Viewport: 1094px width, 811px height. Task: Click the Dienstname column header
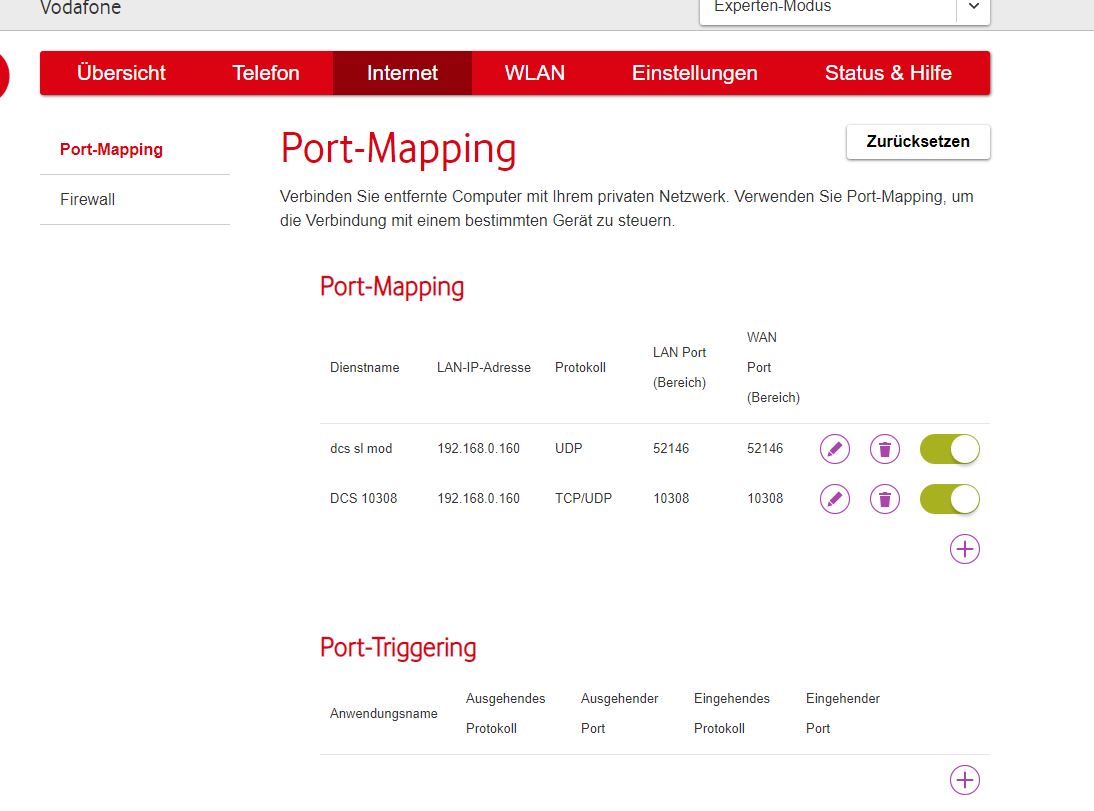point(365,368)
